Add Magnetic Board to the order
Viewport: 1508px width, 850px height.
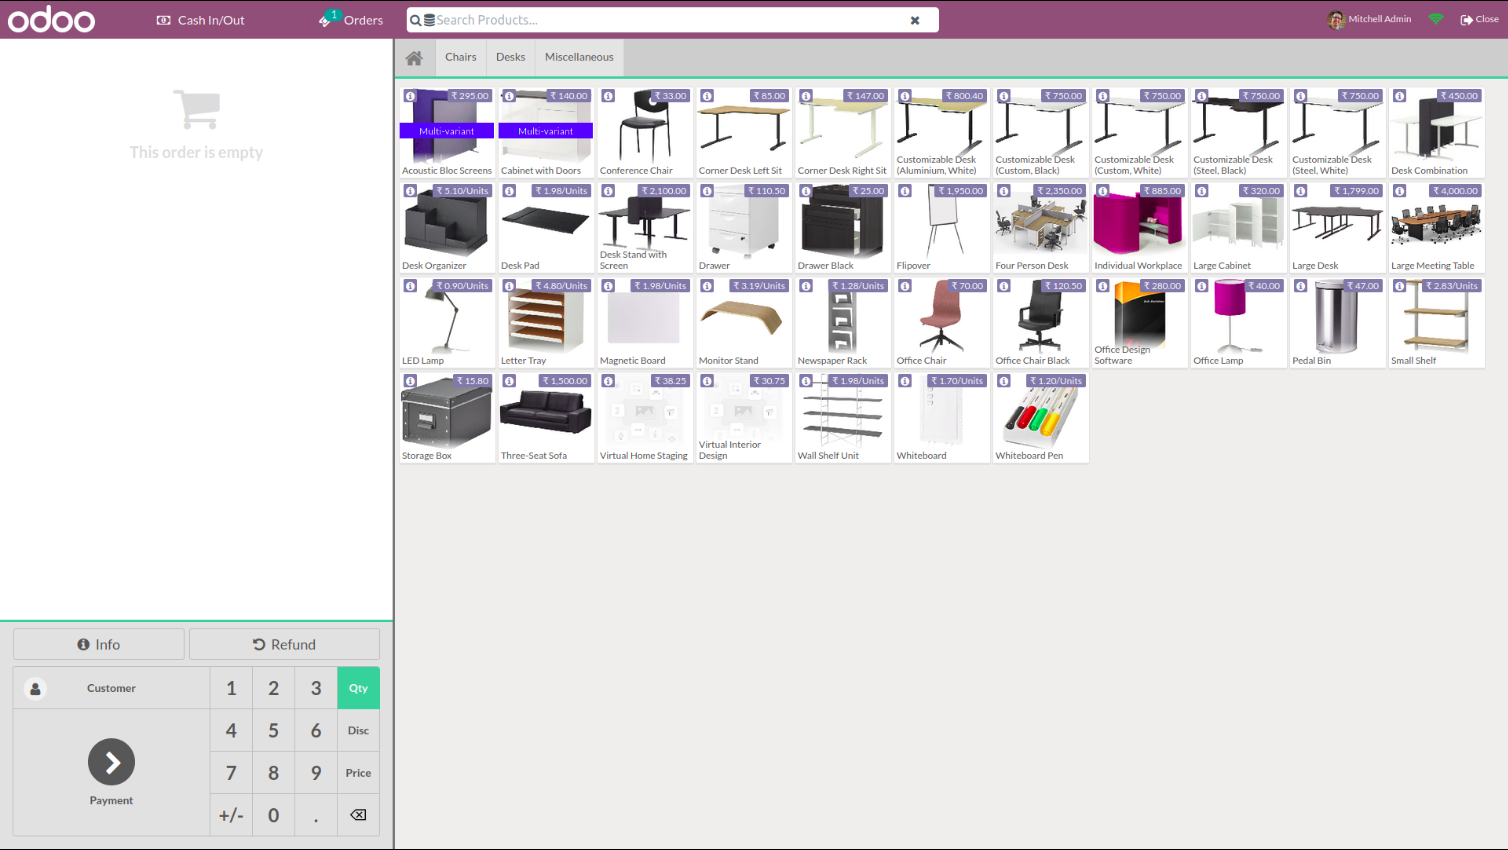644,323
